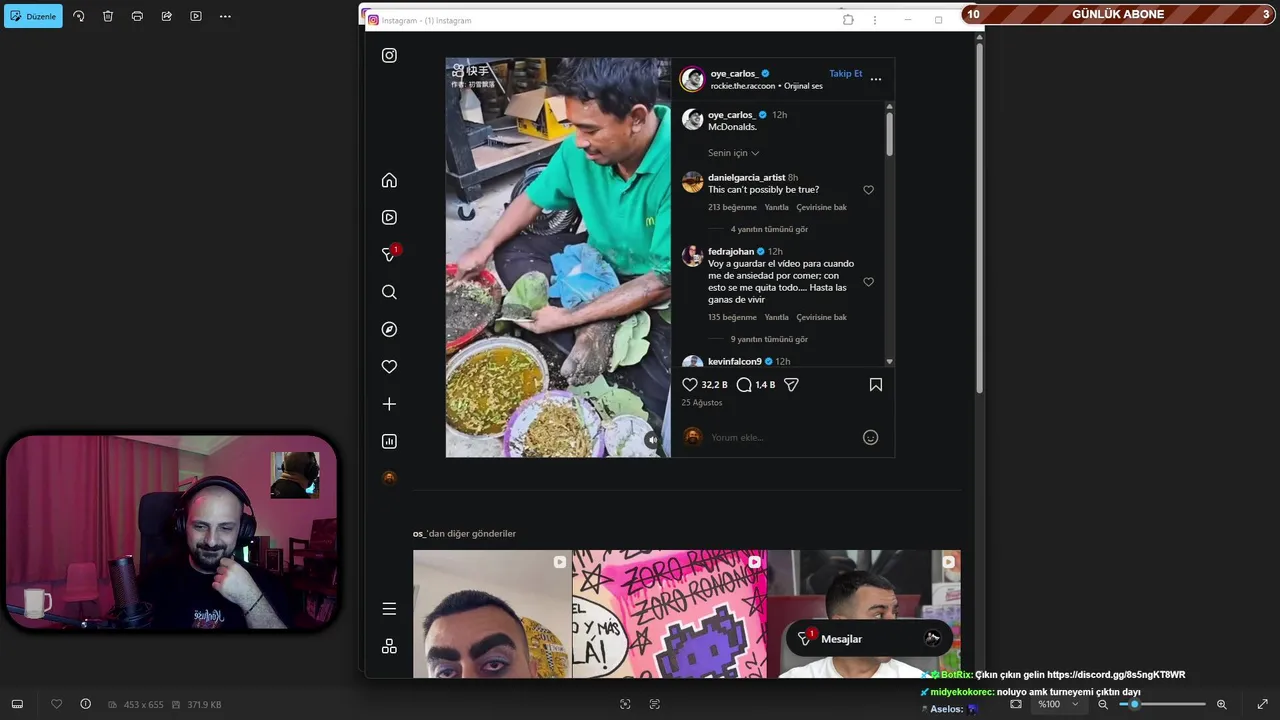The height and width of the screenshot is (720, 1280).
Task: Create a new Instagram post
Action: [389, 404]
